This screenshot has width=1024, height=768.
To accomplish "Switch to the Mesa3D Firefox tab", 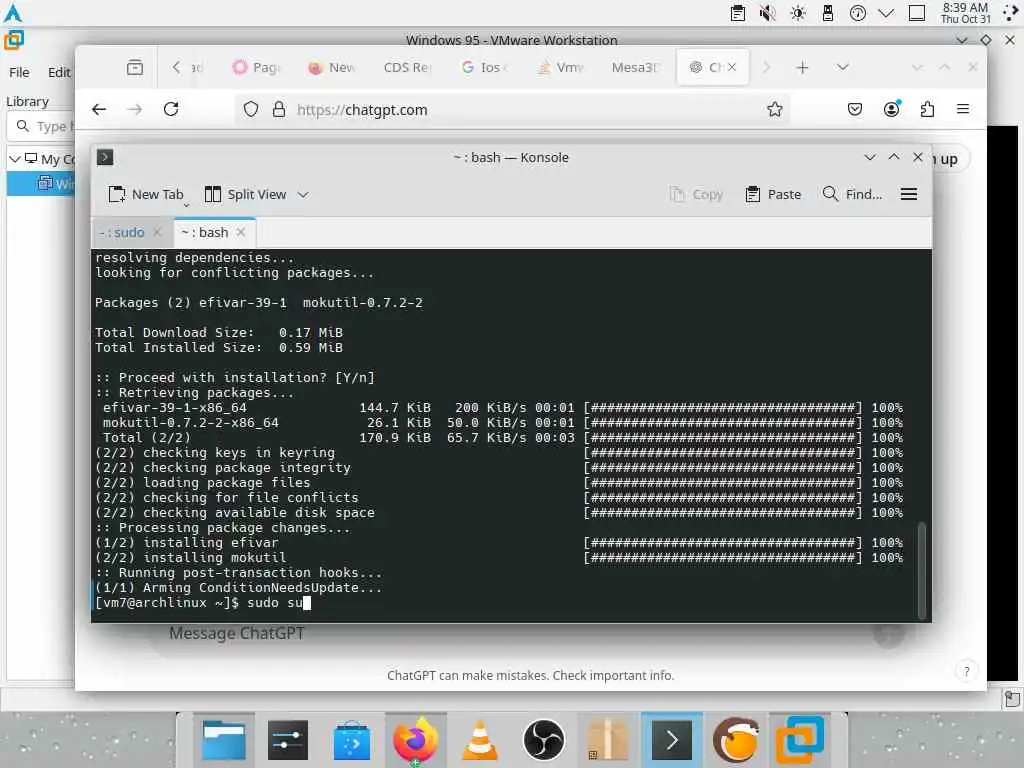I will [633, 67].
